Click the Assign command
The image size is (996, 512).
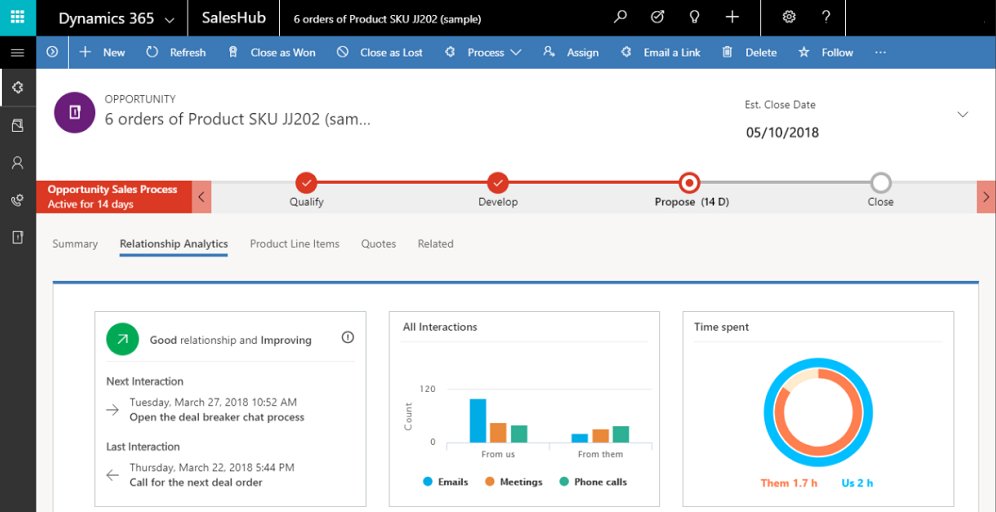pyautogui.click(x=570, y=53)
